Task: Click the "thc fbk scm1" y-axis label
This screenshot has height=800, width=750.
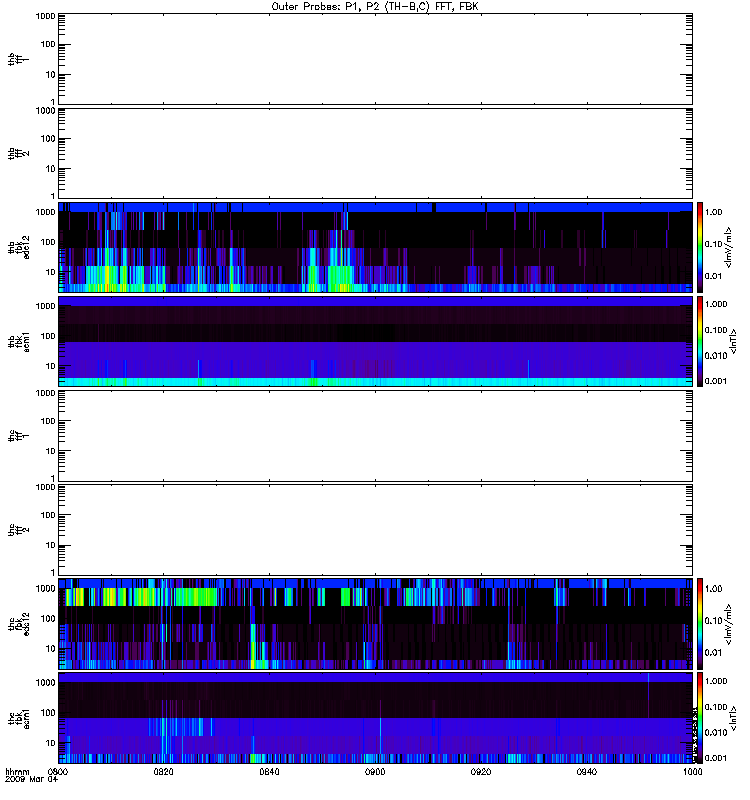Action: [19, 718]
